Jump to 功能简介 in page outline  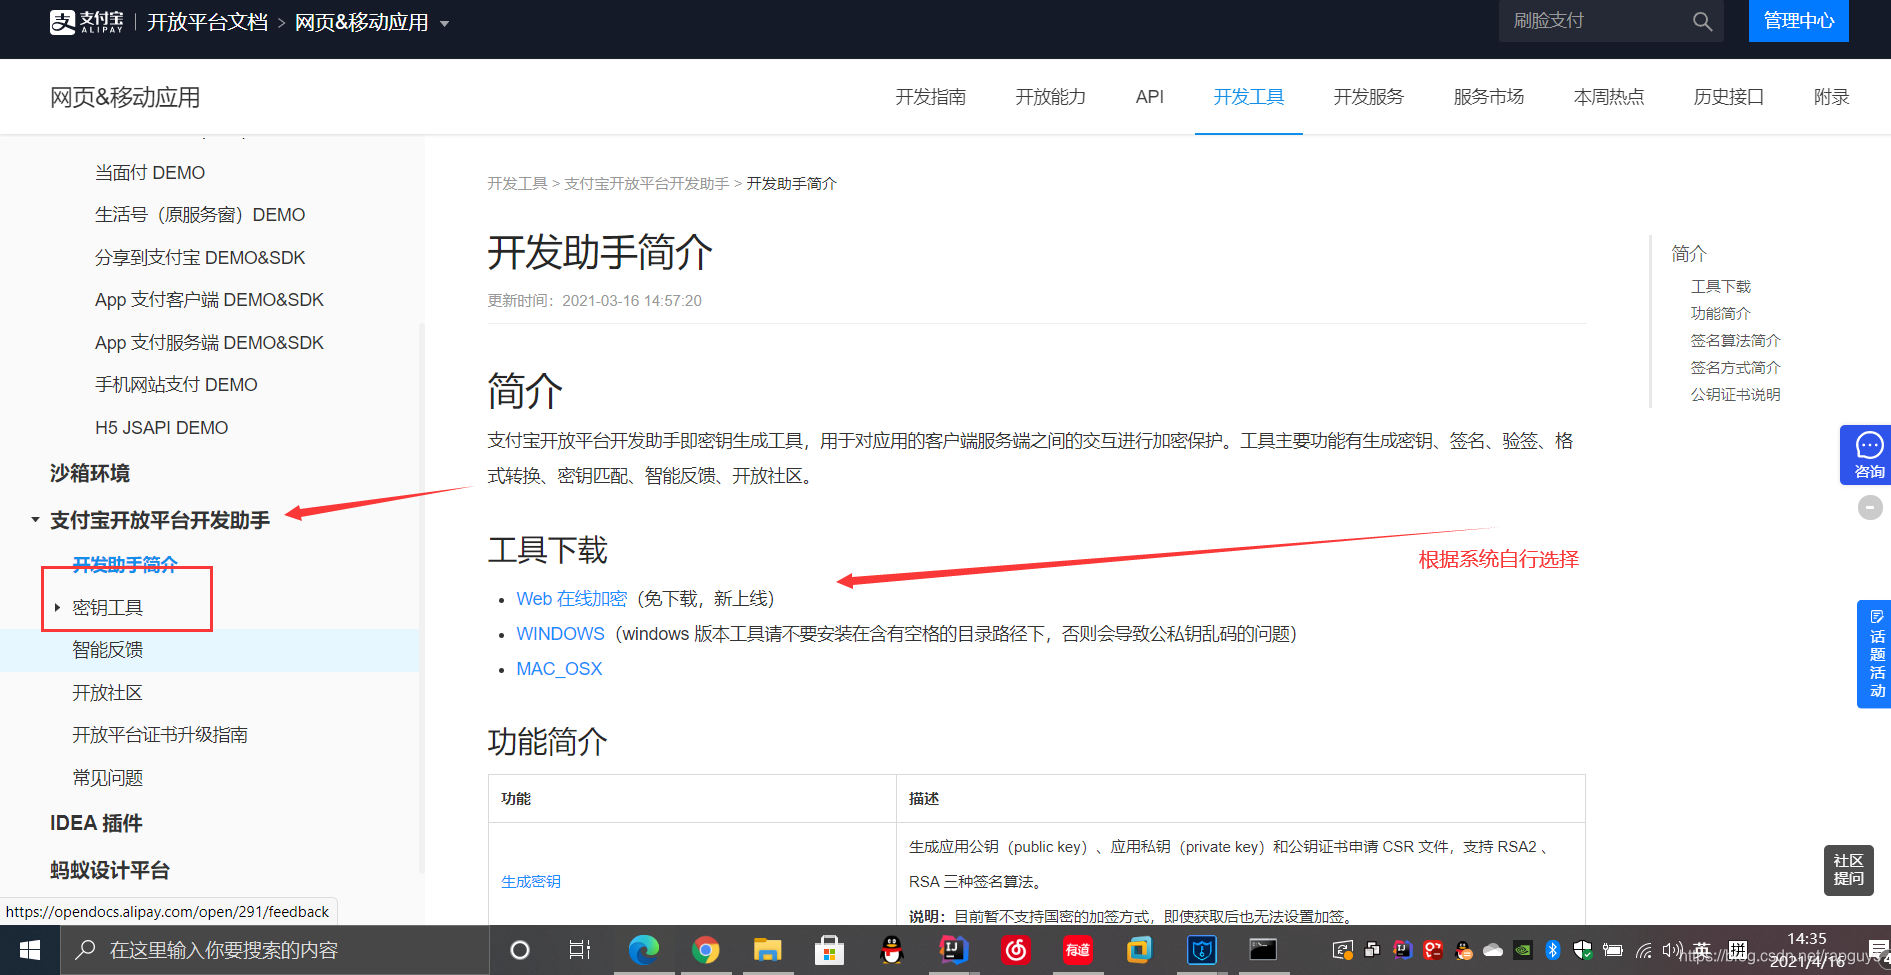[x=1721, y=314]
